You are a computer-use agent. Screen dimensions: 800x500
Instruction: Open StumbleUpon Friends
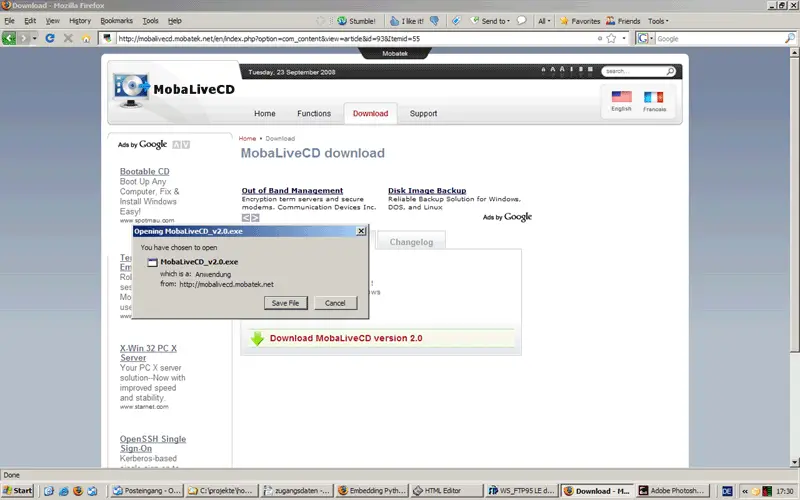[x=623, y=21]
